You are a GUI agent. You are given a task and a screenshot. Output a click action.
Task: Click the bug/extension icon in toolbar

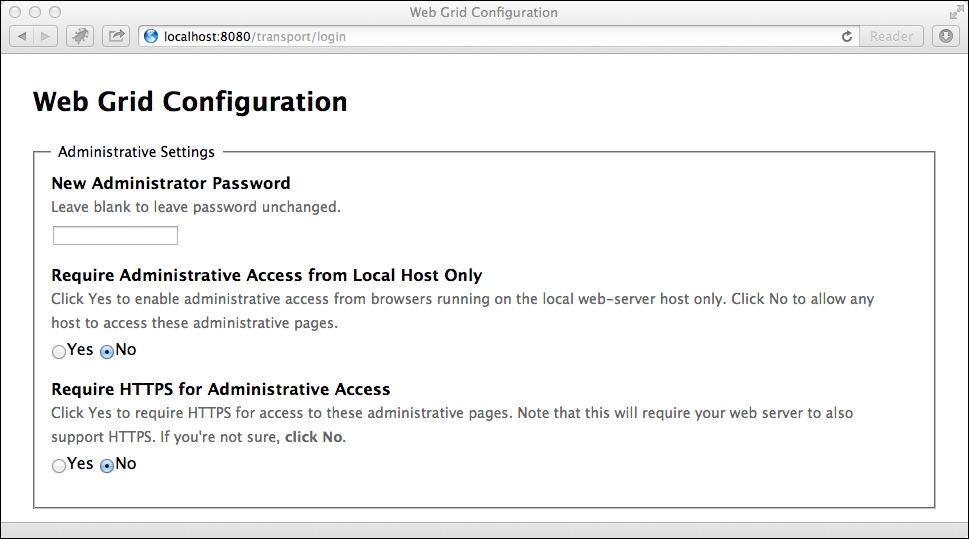tap(80, 36)
